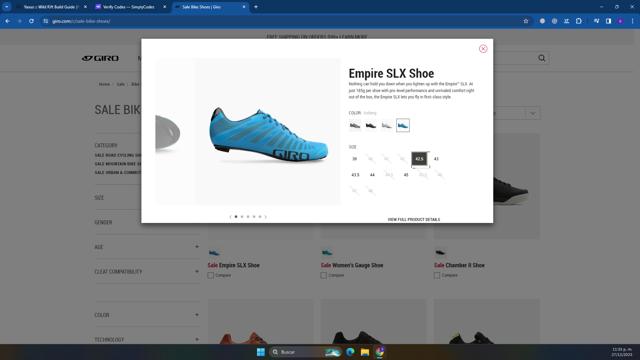Reload the page
The width and height of the screenshot is (640, 360).
click(x=31, y=21)
